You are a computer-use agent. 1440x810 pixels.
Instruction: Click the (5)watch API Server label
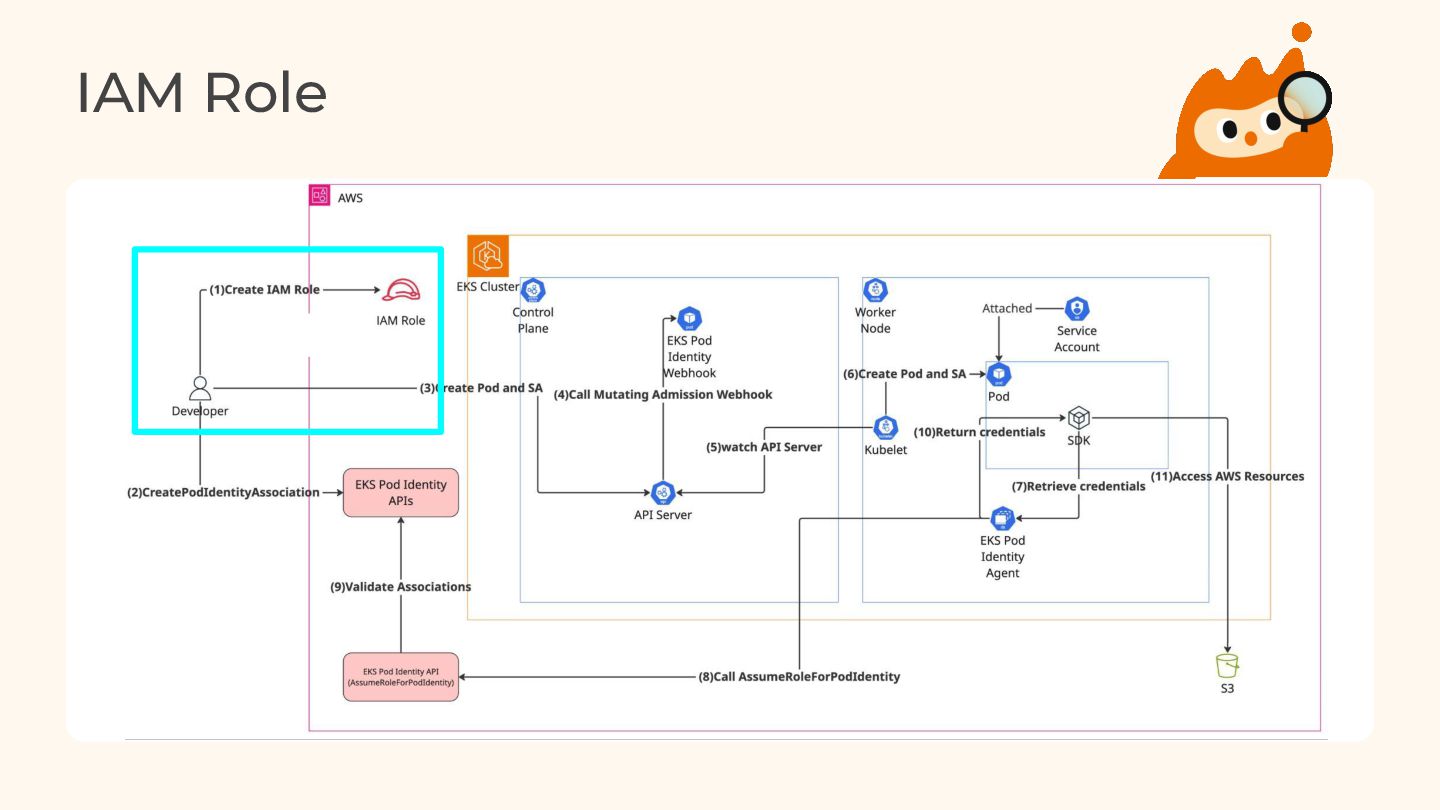click(764, 447)
